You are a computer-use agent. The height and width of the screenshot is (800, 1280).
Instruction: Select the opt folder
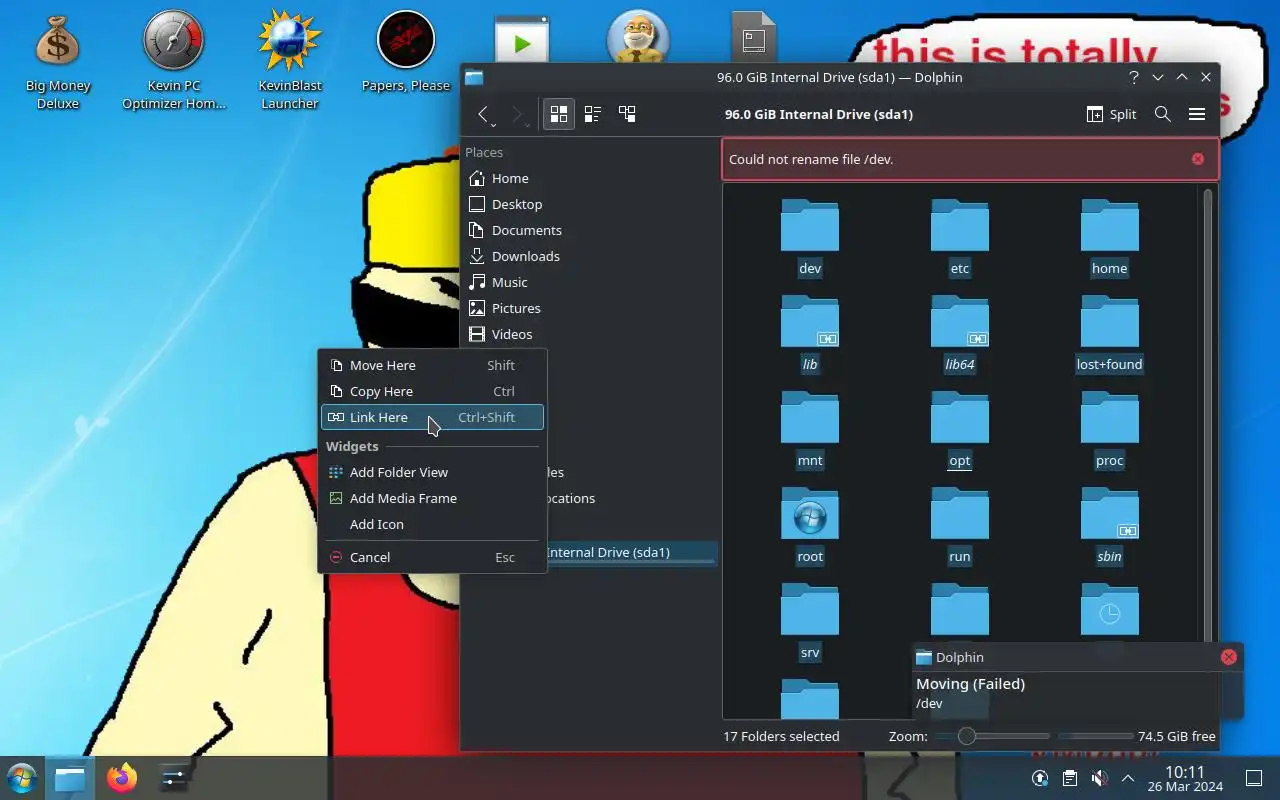(960, 430)
